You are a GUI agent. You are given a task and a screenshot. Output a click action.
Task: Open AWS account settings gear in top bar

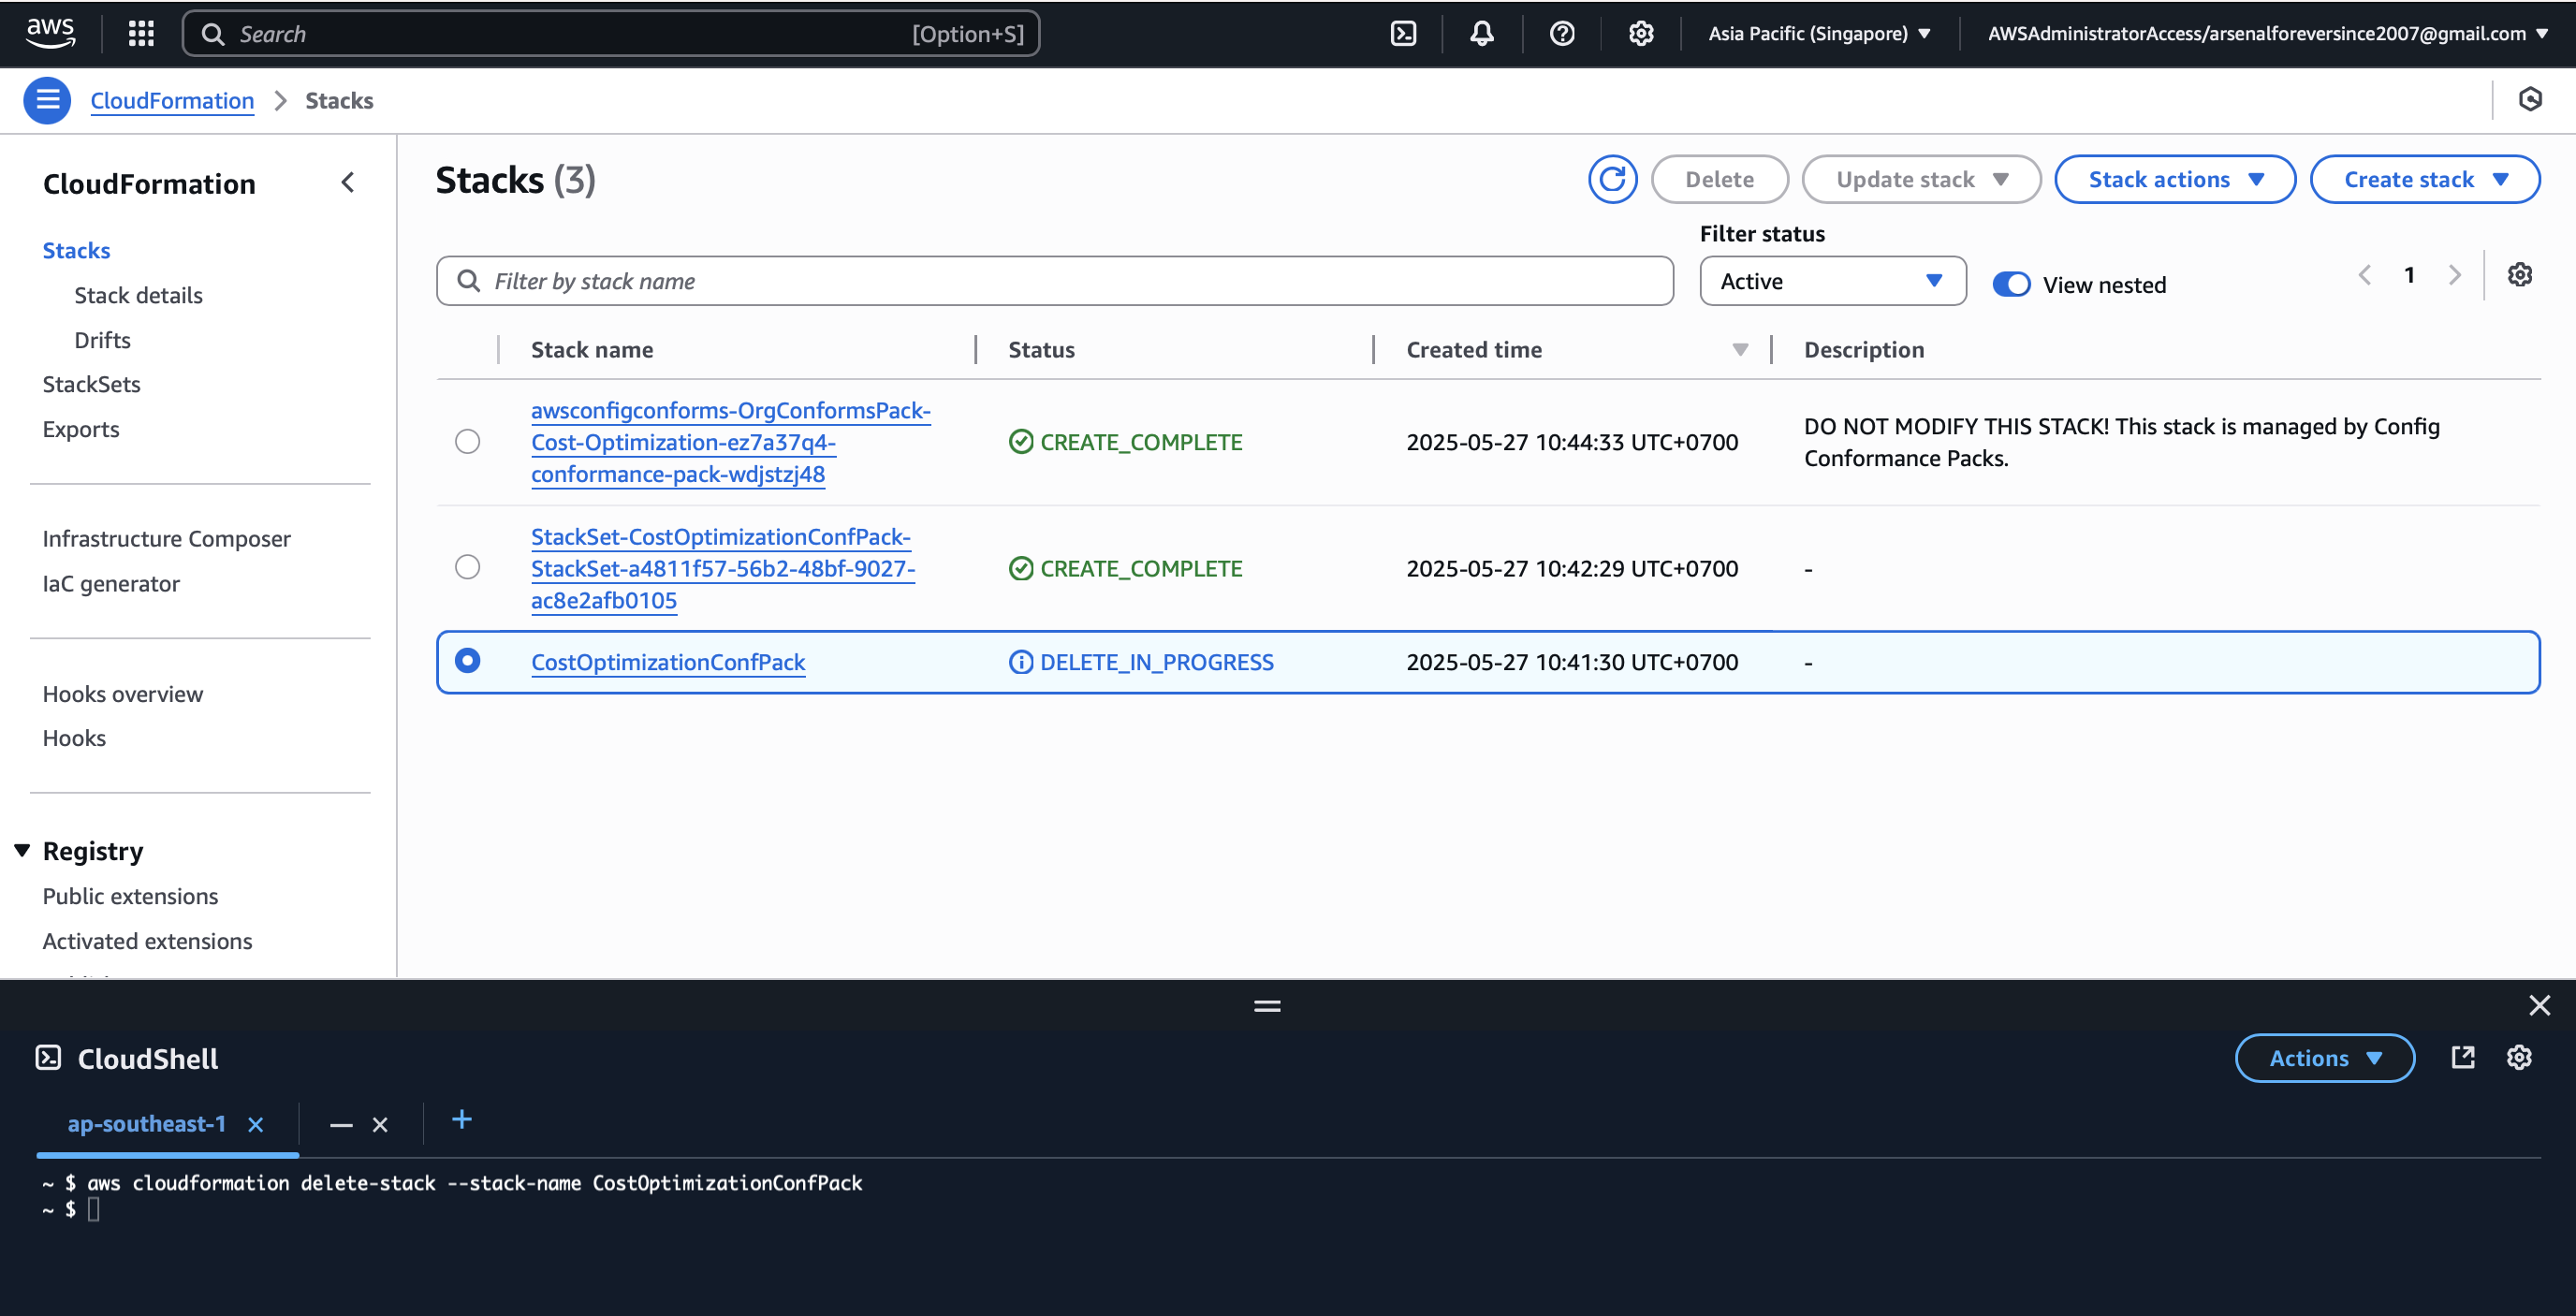pos(1640,33)
